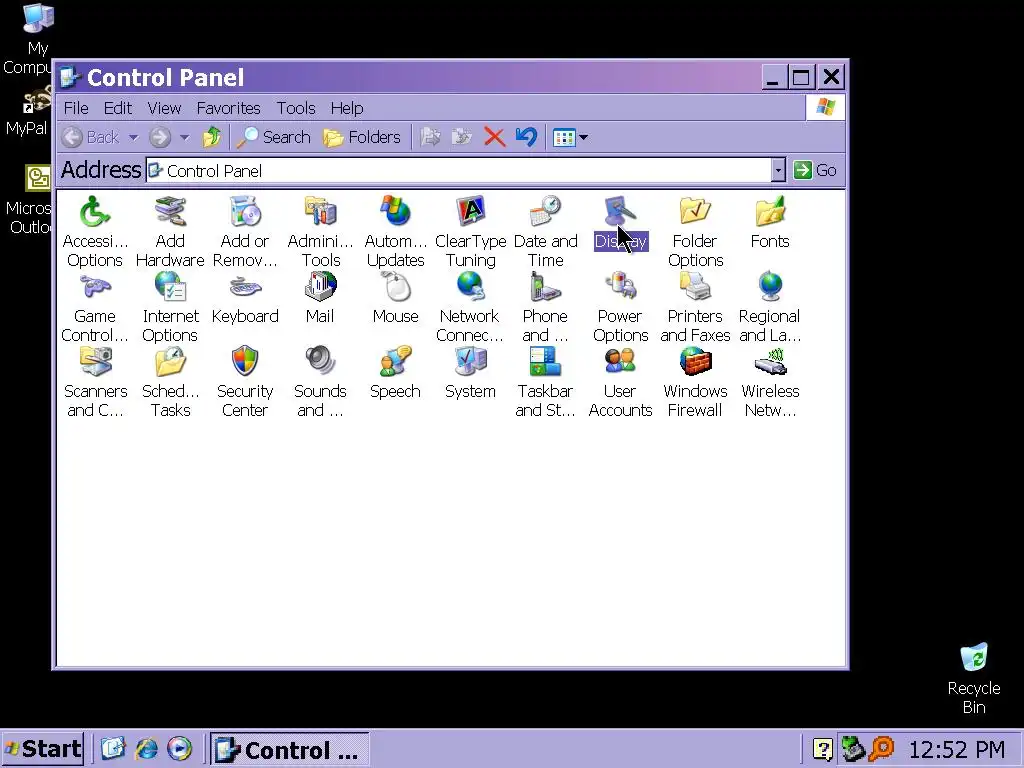Open the Help menu
Screen dimensions: 1024x768
tap(347, 108)
